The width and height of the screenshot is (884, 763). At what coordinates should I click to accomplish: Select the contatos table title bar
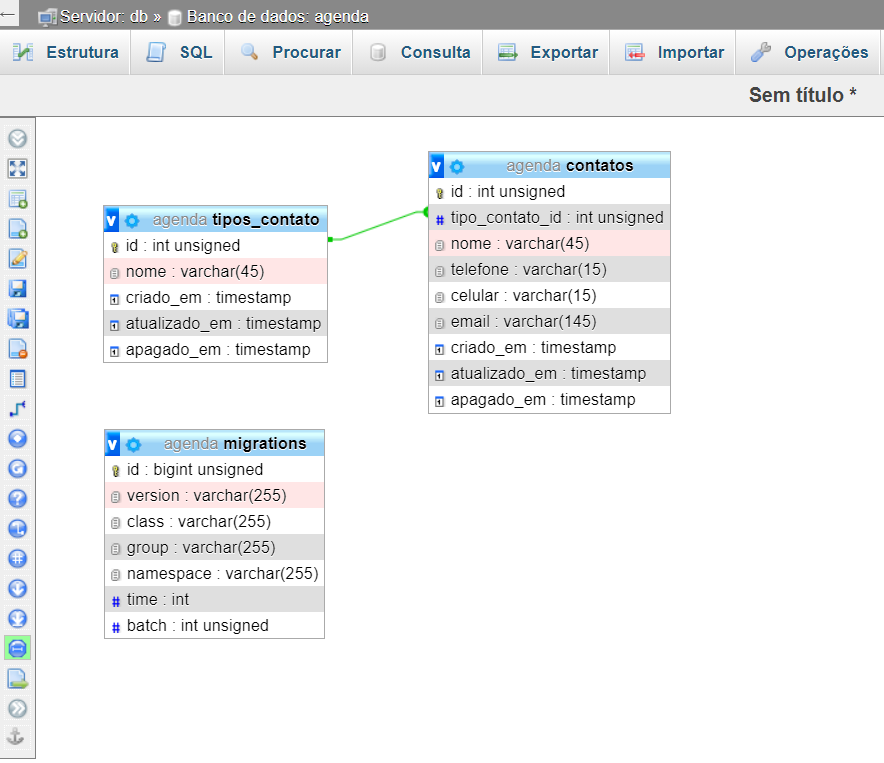tap(550, 165)
